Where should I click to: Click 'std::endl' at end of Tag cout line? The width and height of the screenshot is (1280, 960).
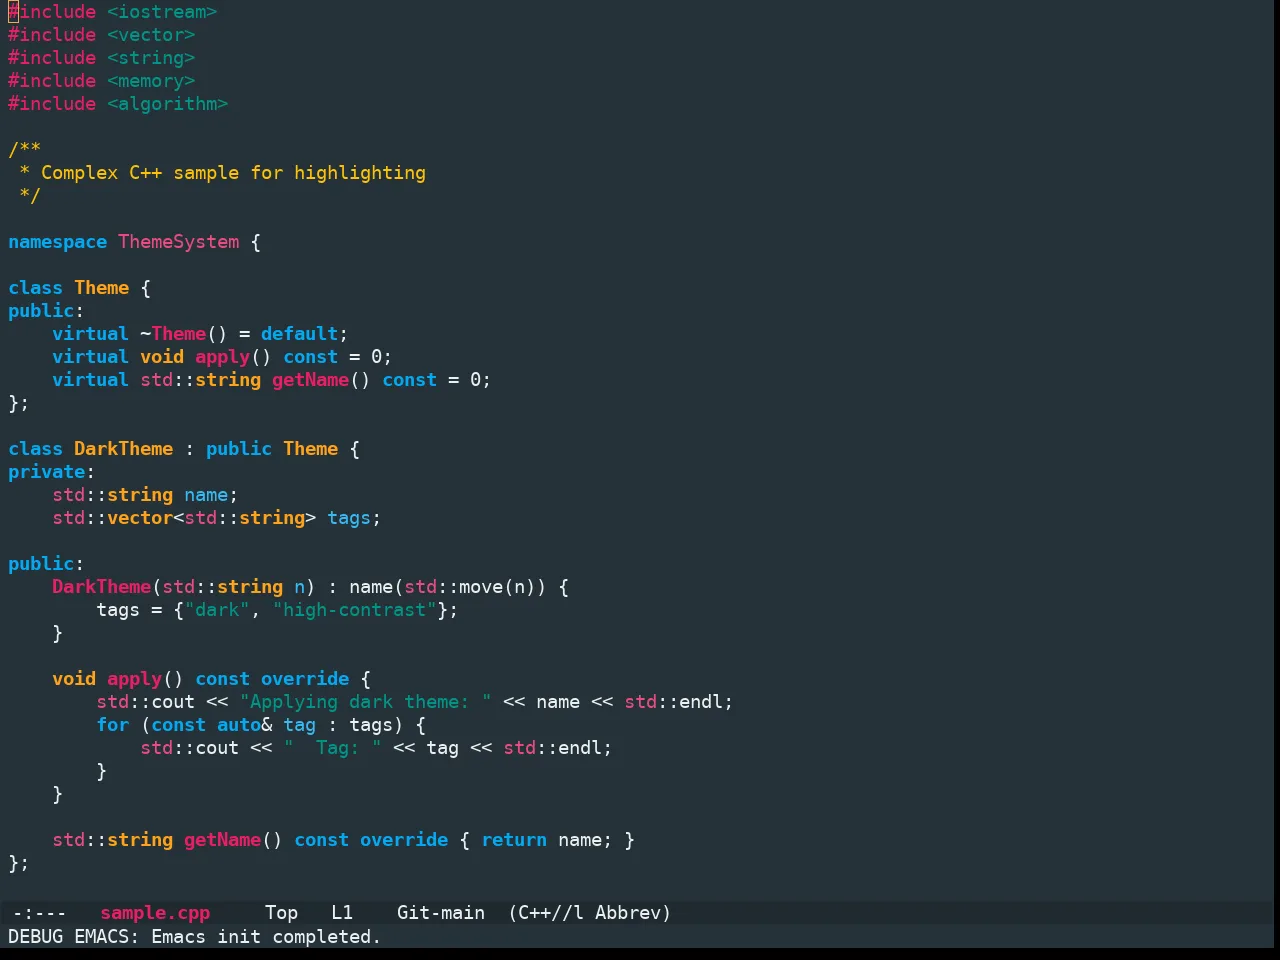point(553,748)
